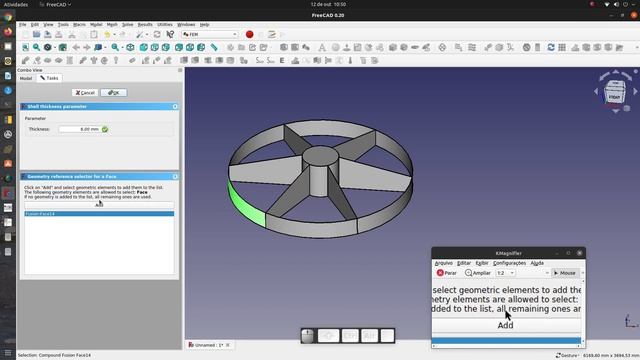This screenshot has height=360, width=640.
Task: Open the dropdown arrow beside the link navigation icon
Action: coord(105,48)
